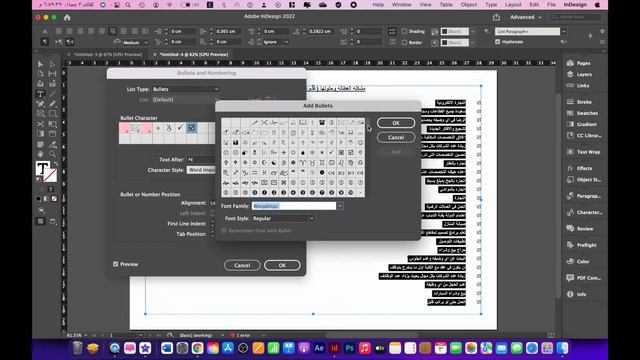Open the Medium dropdown in control panel
Screen dimensions: 640x360
[136, 42]
